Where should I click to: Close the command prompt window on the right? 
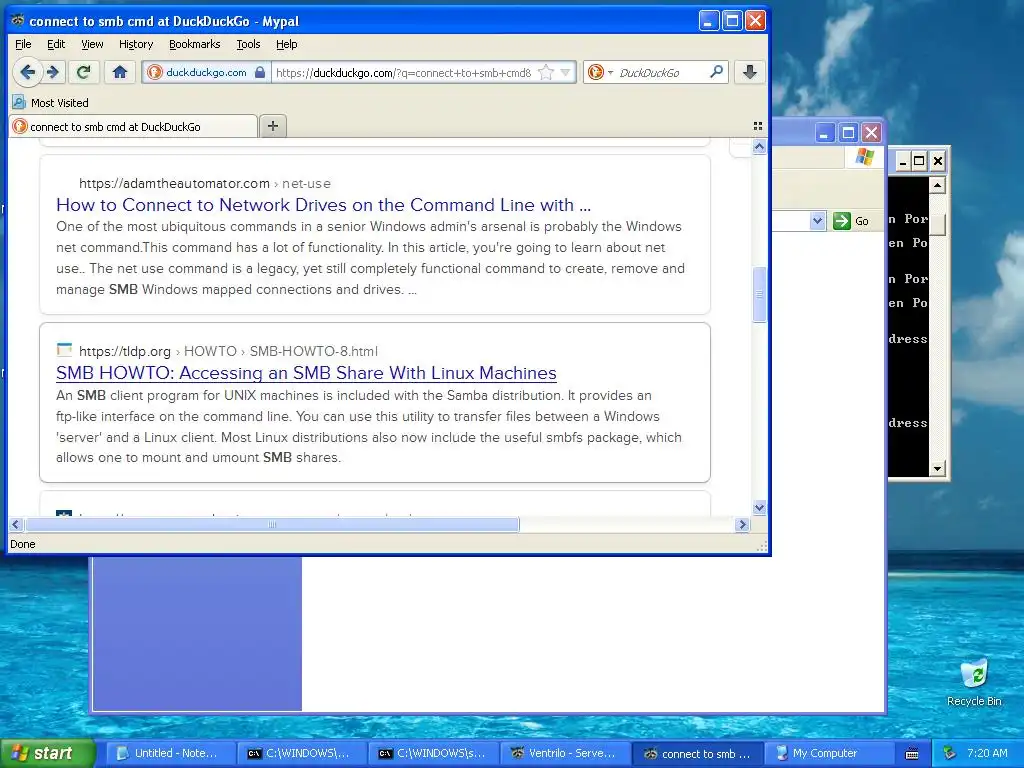937,161
